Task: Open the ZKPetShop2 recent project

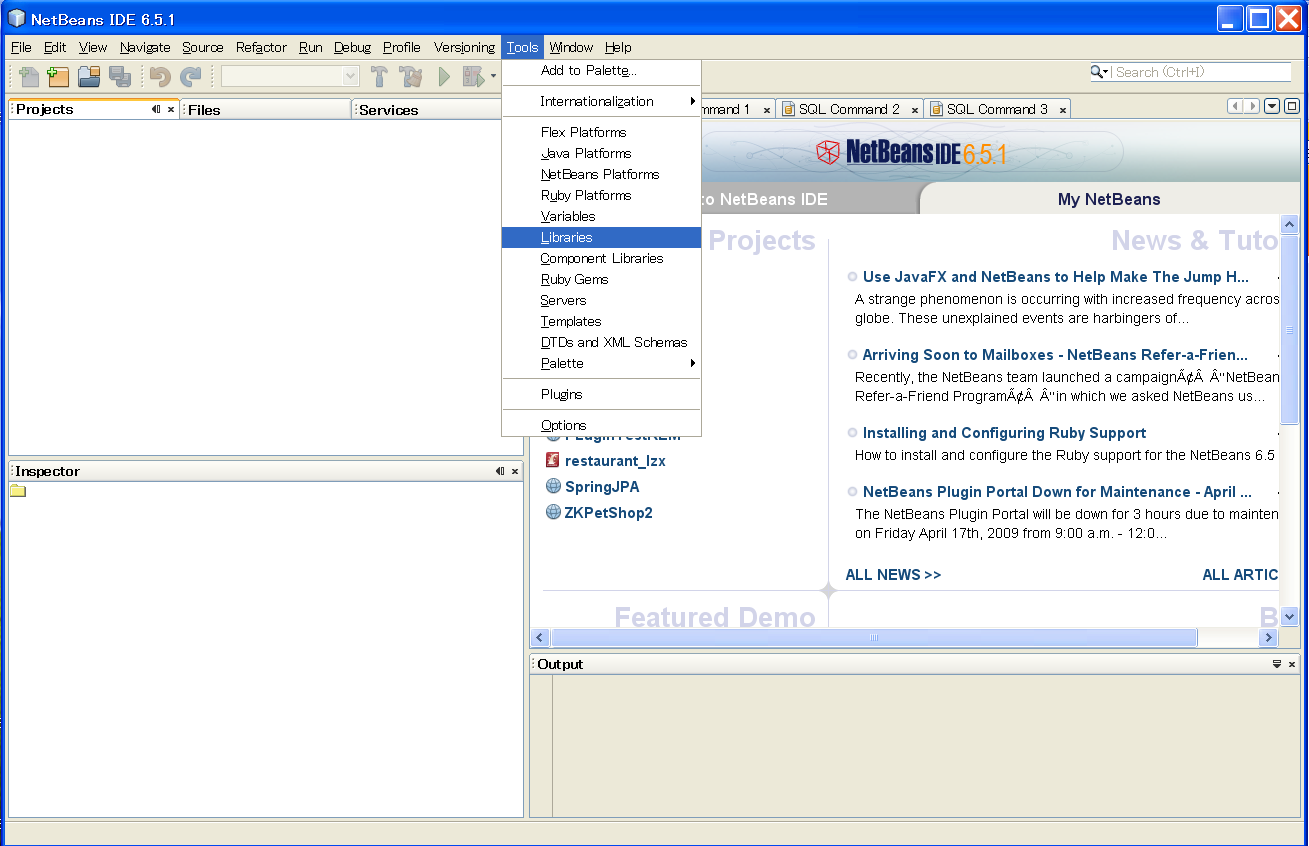Action: pos(608,513)
